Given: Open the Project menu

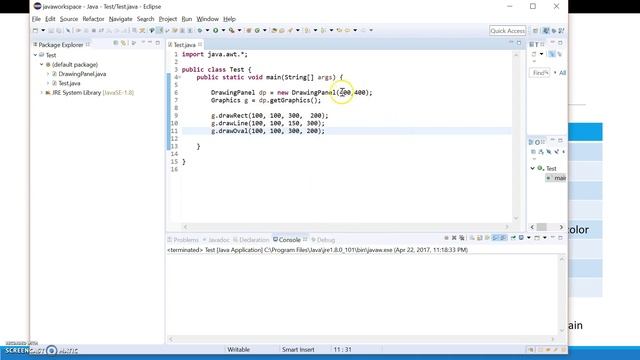Looking at the screenshot, I should pyautogui.click(x=168, y=19).
